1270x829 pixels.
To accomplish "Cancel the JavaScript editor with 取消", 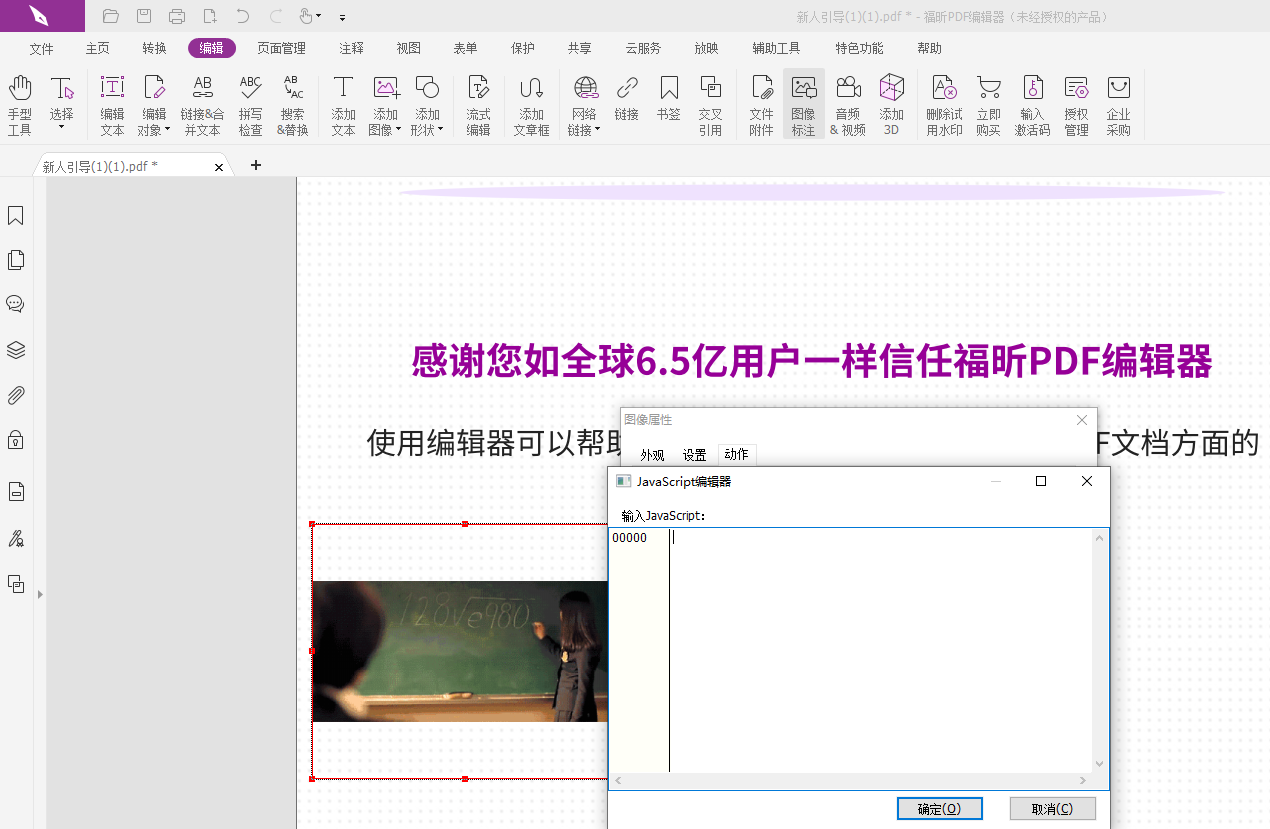I will point(1052,807).
